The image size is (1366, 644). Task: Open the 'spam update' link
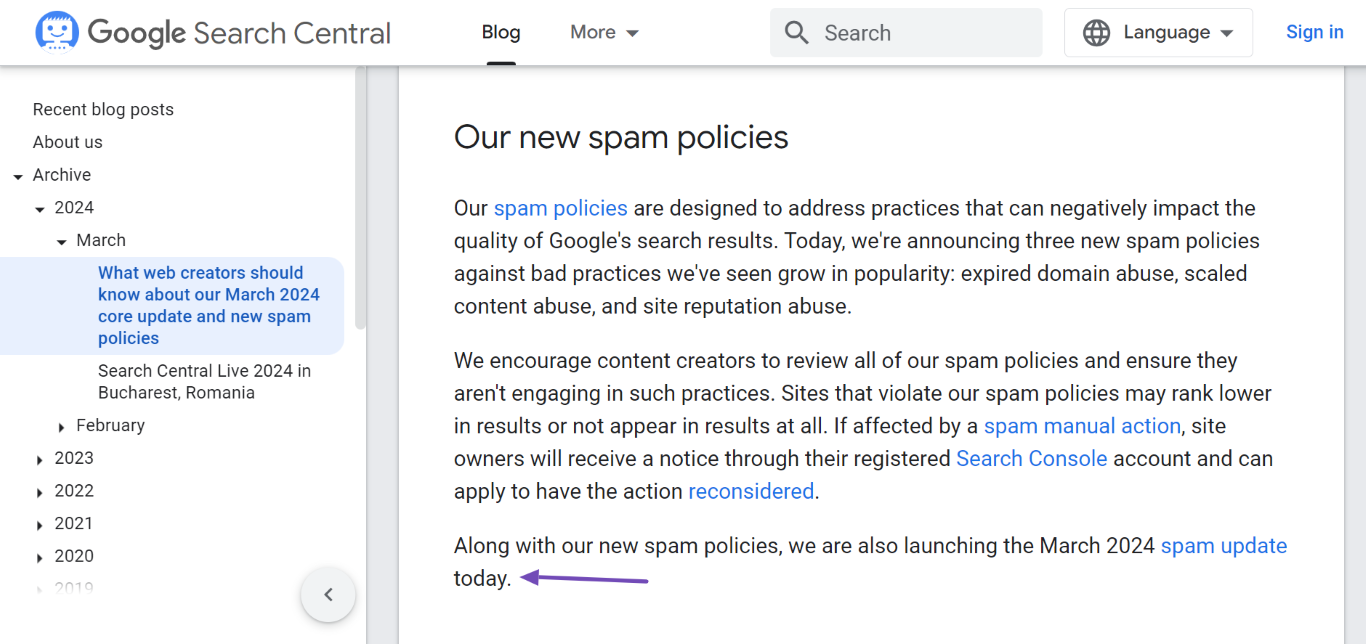tap(1224, 546)
